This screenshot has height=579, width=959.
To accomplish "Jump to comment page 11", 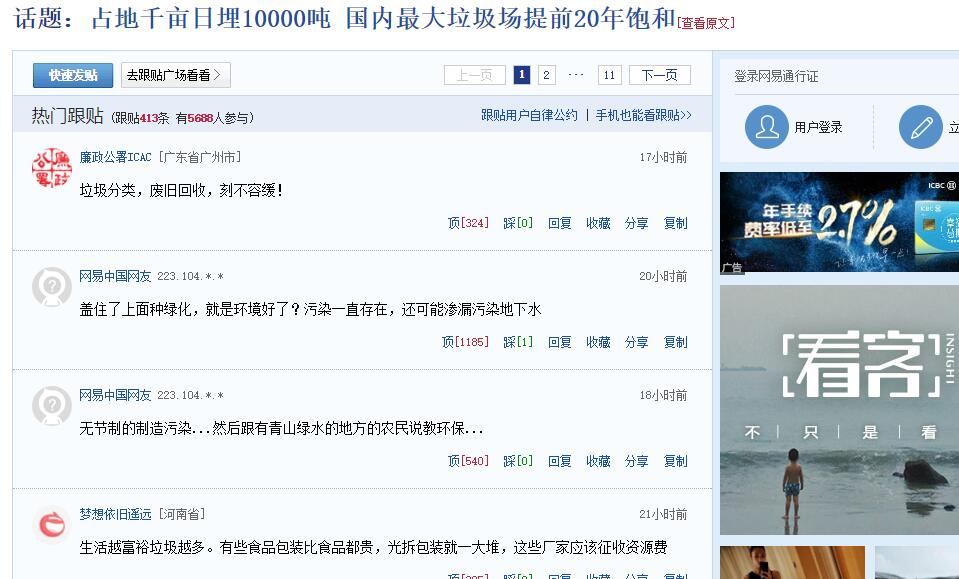I will pyautogui.click(x=609, y=75).
